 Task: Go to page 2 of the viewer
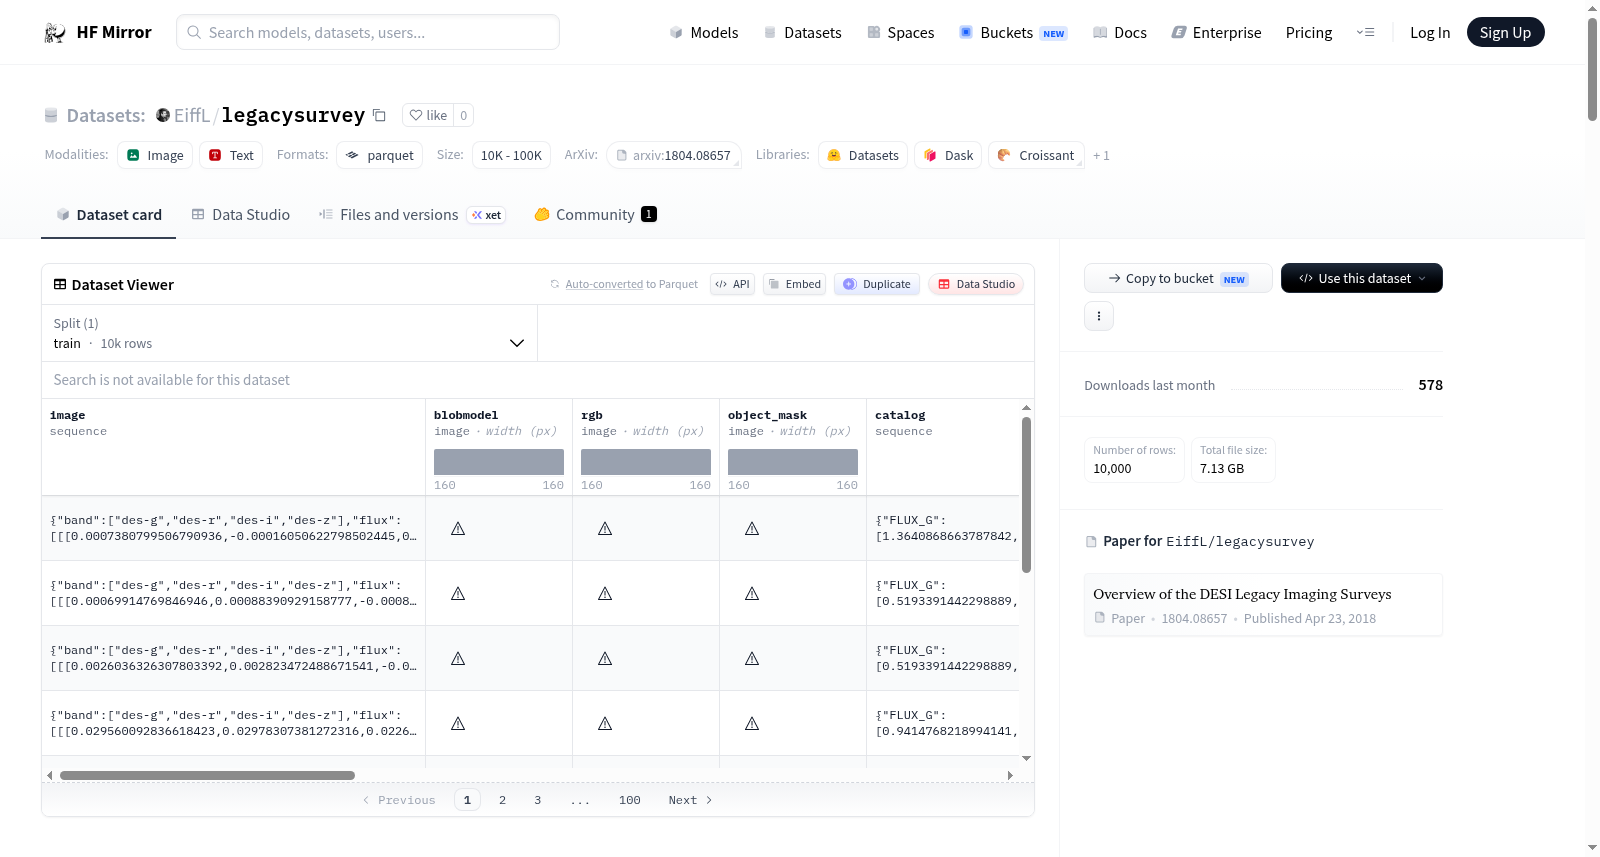coord(503,800)
